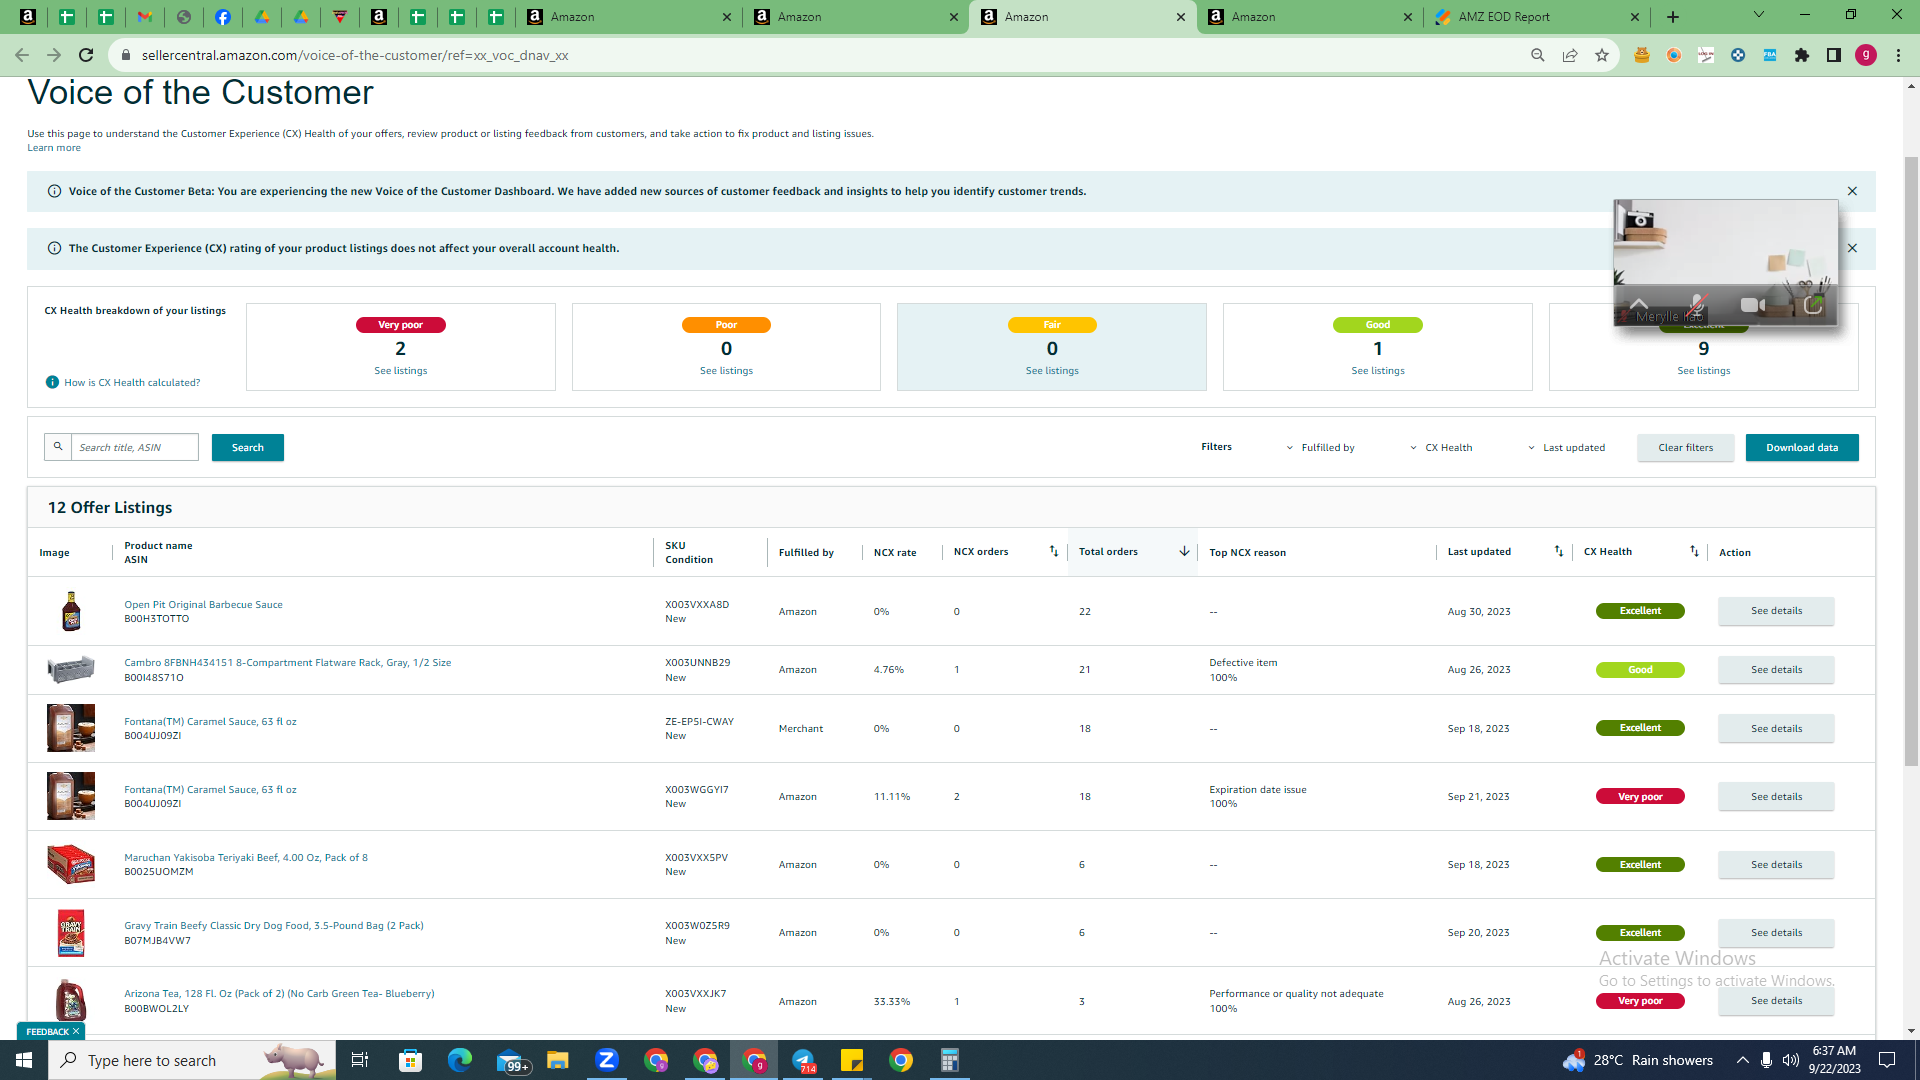Open Maruchan Yakisoba Teriyaki Beef link

246,858
